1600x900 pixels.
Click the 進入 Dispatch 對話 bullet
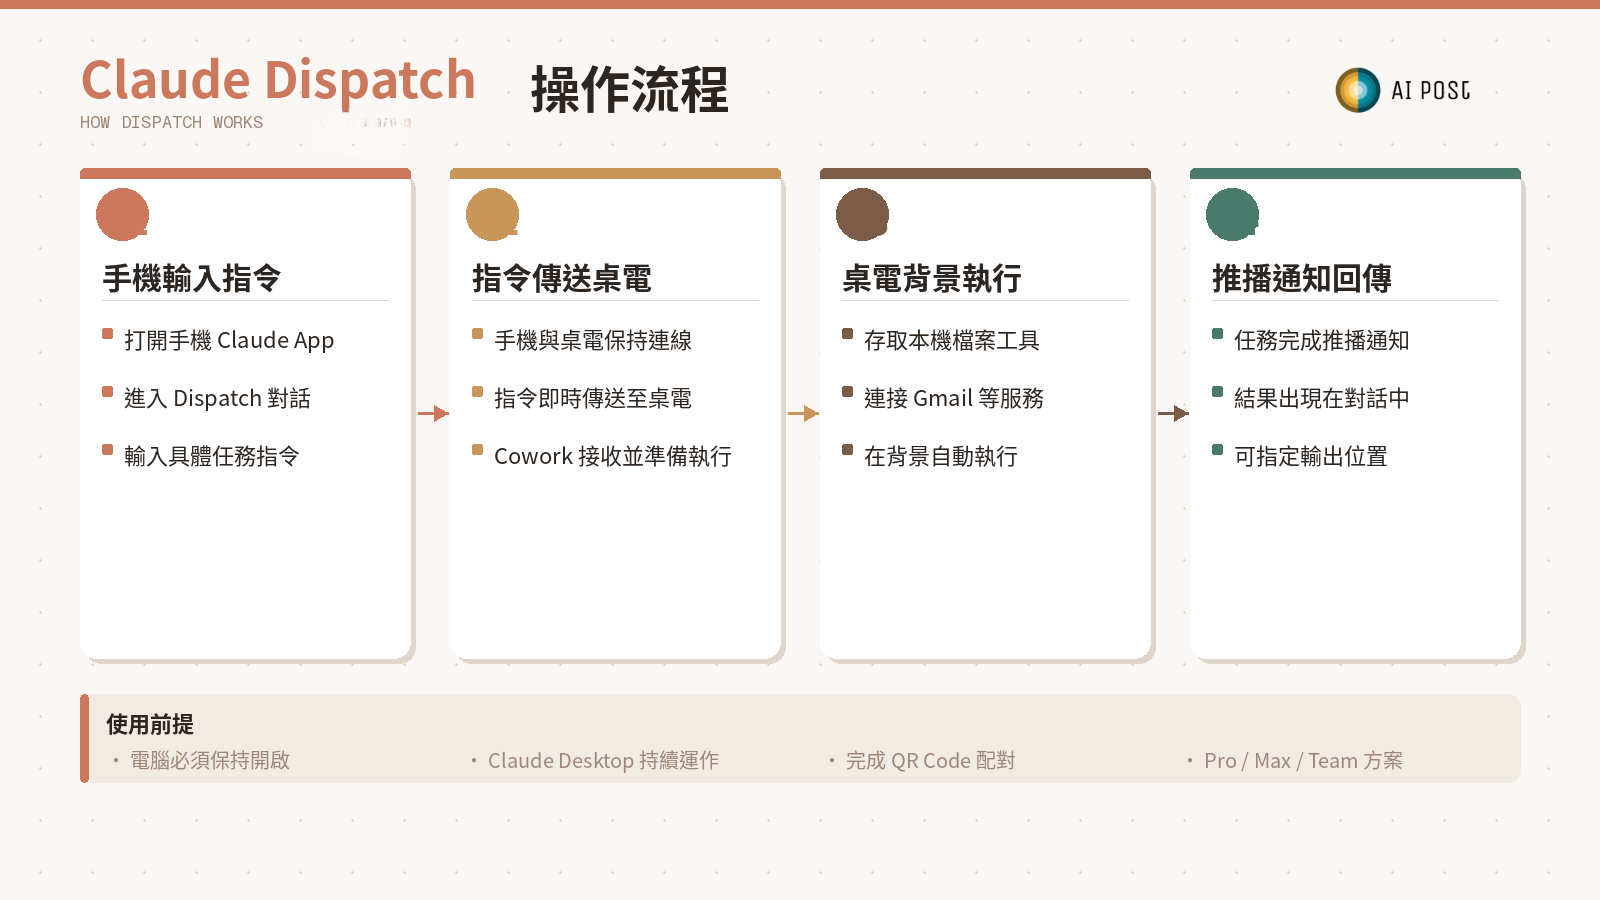coord(217,399)
